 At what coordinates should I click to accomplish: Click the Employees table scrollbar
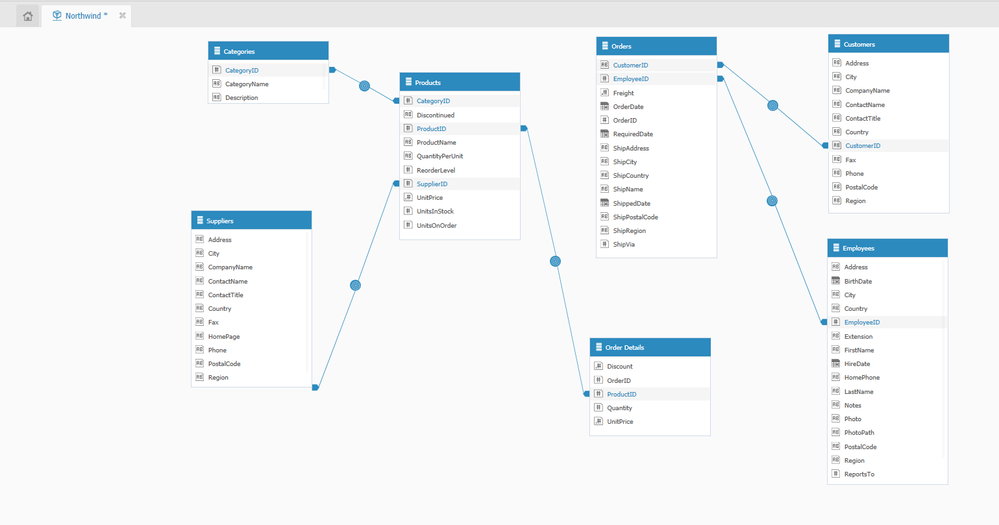pos(944,360)
